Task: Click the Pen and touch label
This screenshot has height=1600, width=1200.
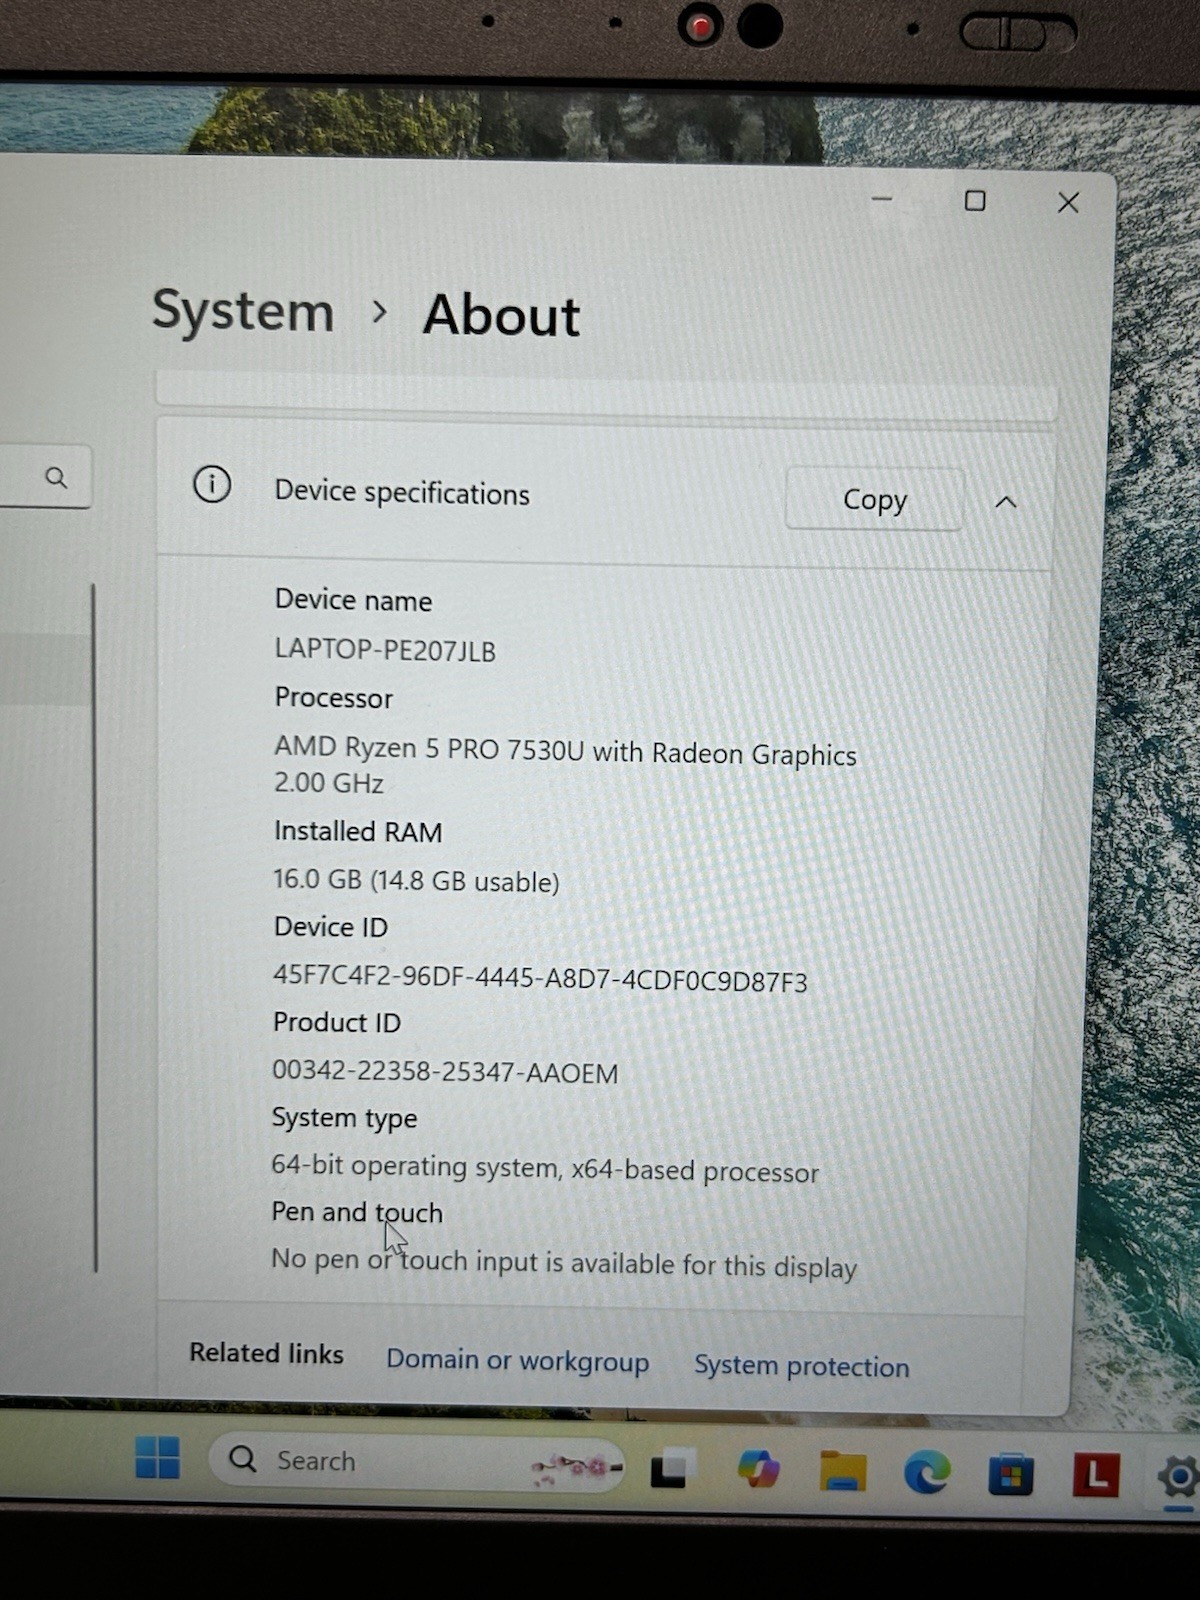Action: click(x=357, y=1212)
